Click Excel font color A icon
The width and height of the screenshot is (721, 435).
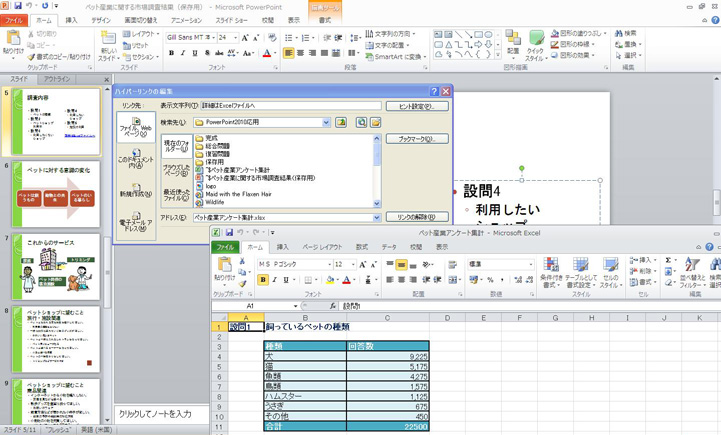(347, 280)
